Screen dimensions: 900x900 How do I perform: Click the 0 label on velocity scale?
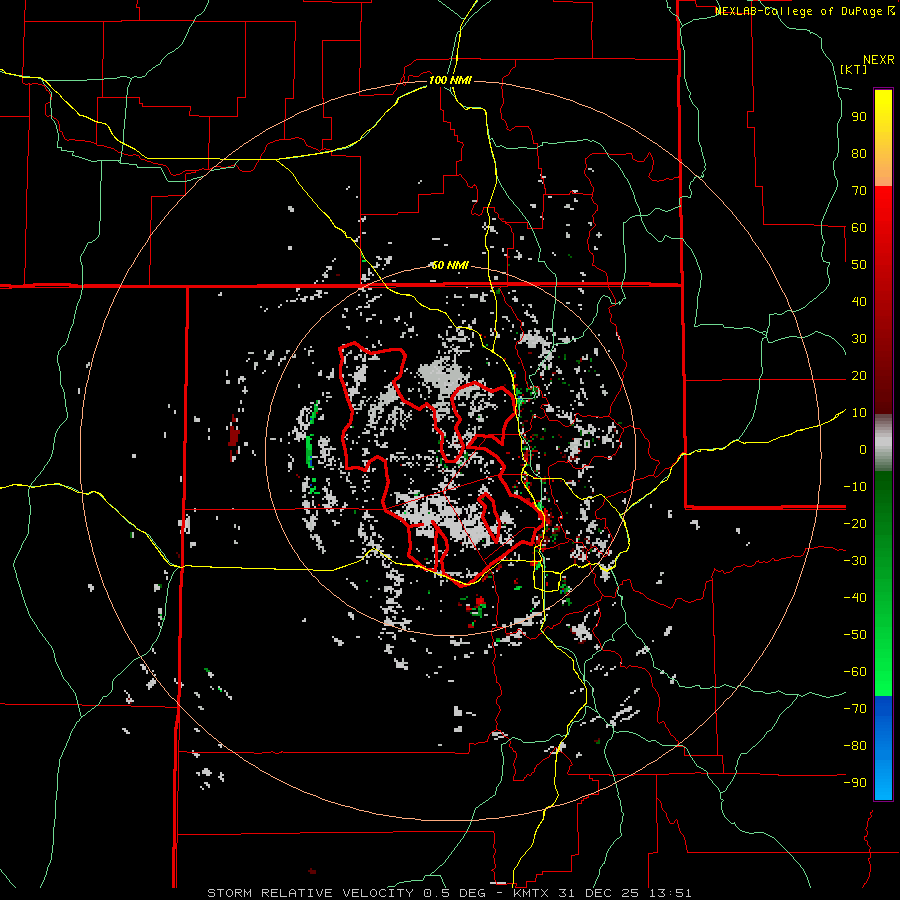tap(862, 449)
